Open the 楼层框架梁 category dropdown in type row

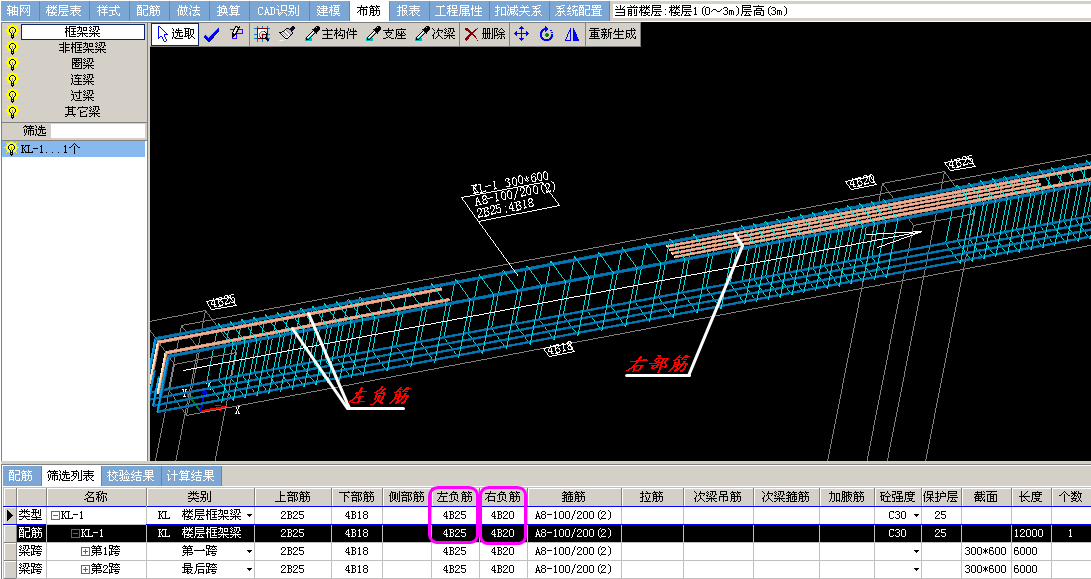[249, 515]
